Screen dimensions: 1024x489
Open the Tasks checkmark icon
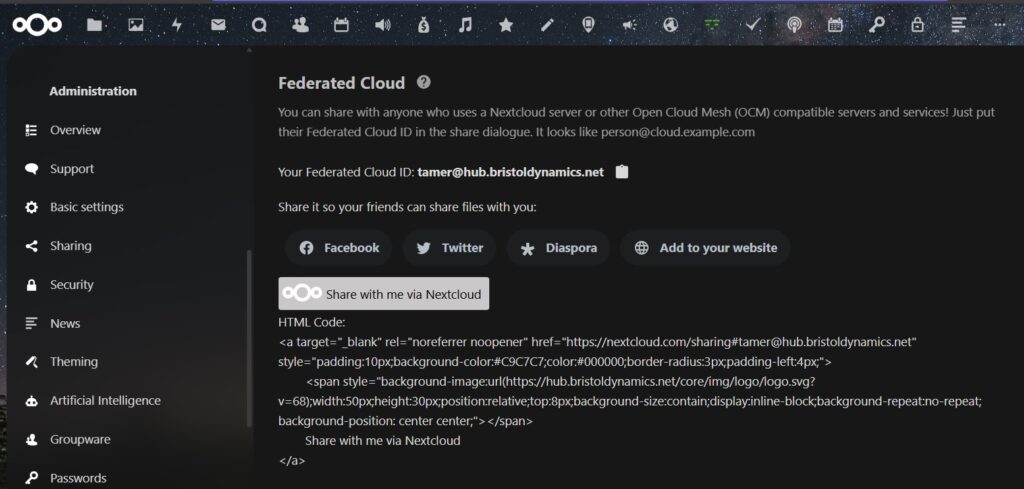753,25
